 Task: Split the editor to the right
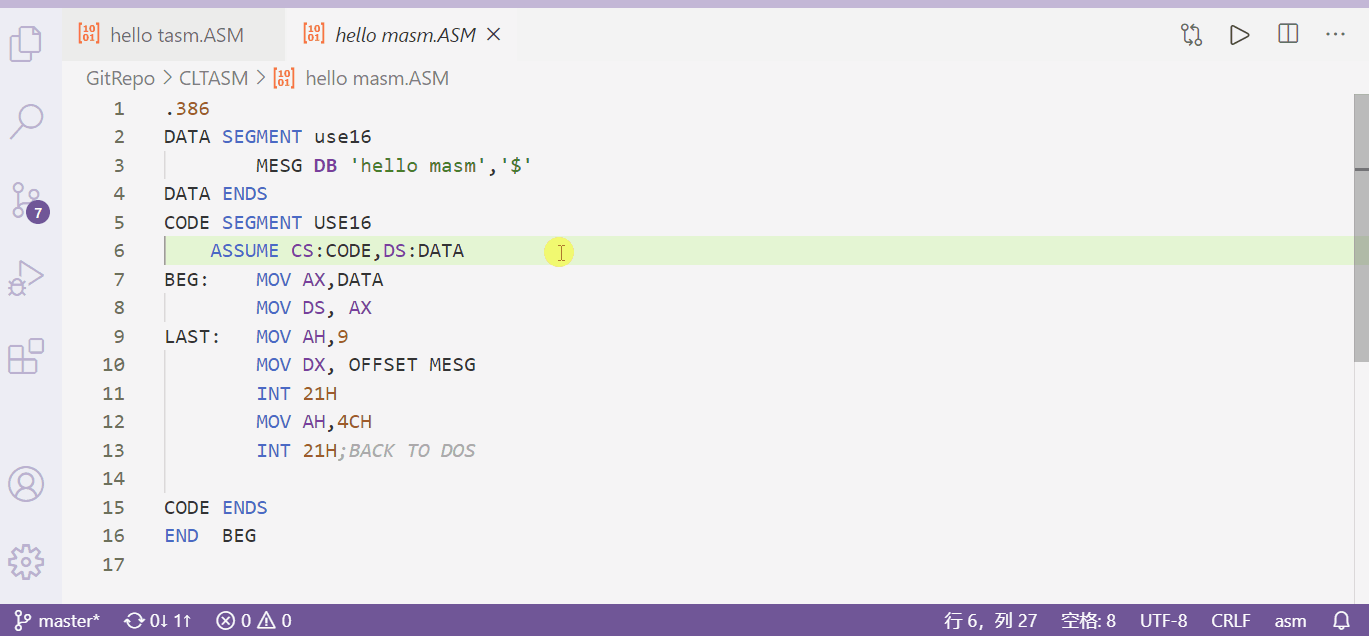(1287, 34)
